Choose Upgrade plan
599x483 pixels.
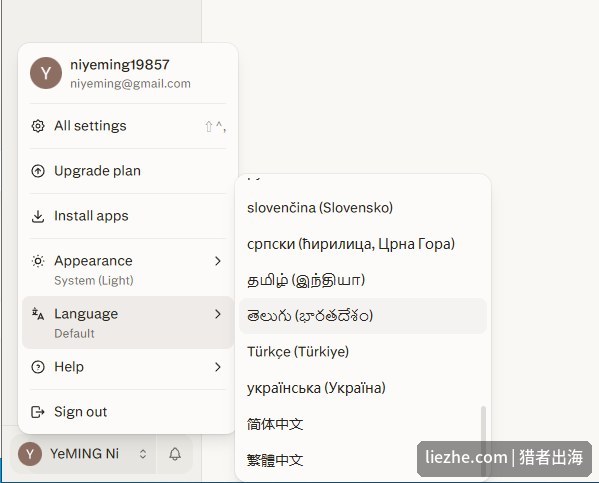[128, 171]
